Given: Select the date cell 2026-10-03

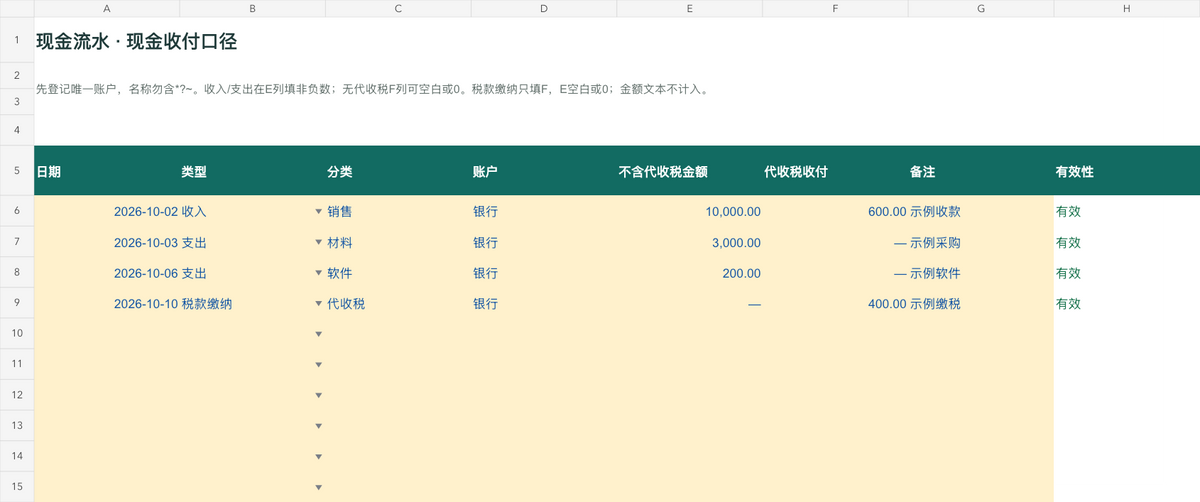Looking at the screenshot, I should tap(107, 243).
